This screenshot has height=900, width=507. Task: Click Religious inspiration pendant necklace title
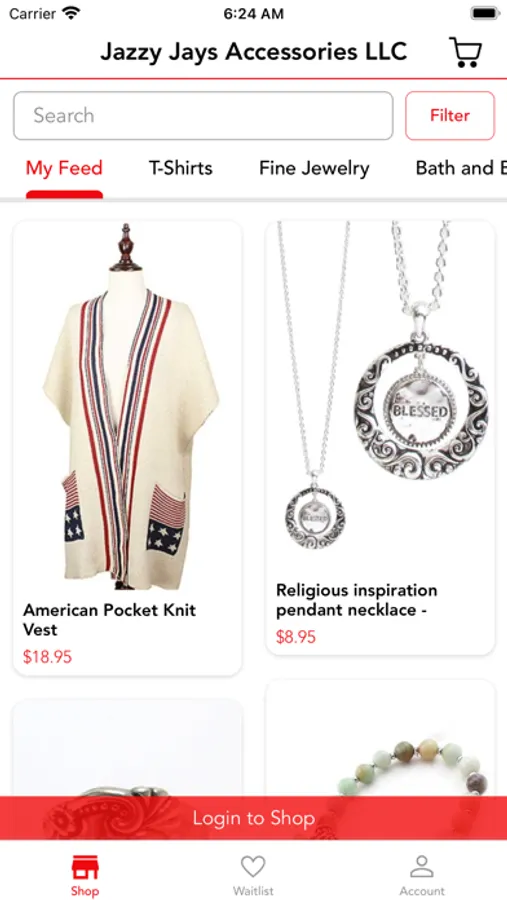click(357, 600)
